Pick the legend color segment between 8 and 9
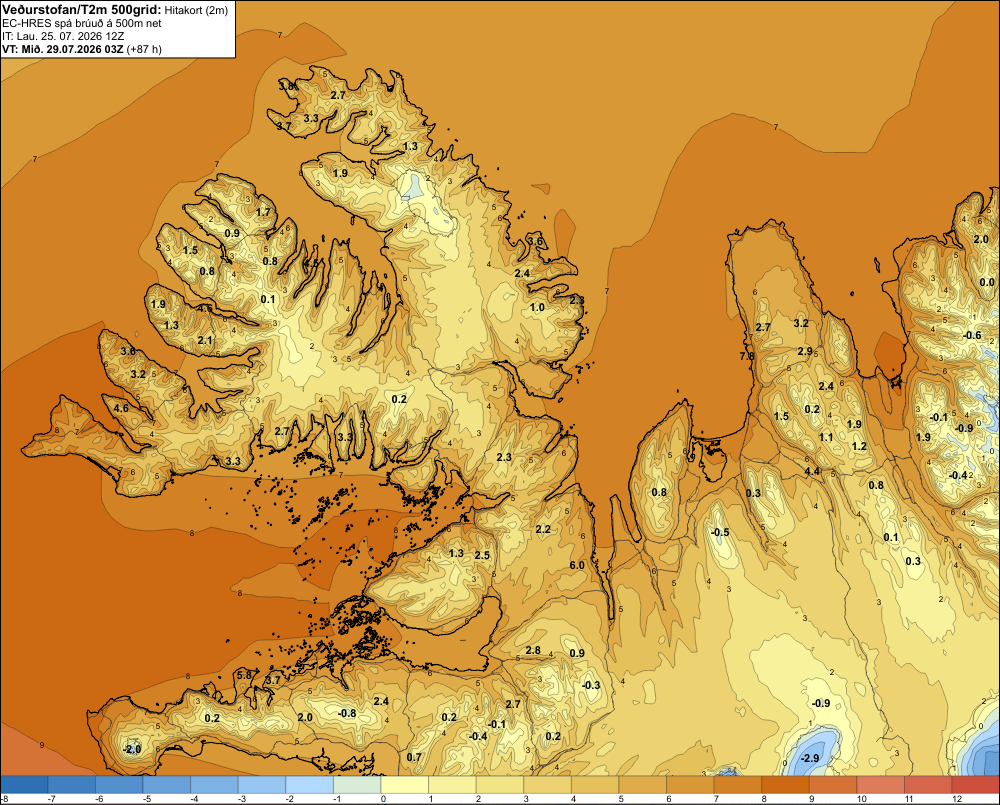This screenshot has width=1000, height=805. (x=786, y=784)
